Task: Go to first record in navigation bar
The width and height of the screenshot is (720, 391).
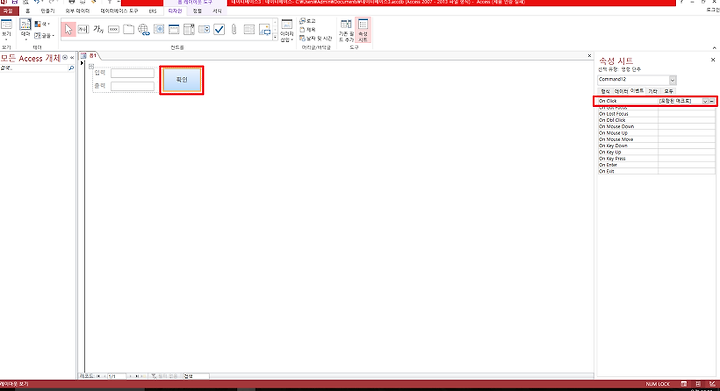Action: (98, 376)
